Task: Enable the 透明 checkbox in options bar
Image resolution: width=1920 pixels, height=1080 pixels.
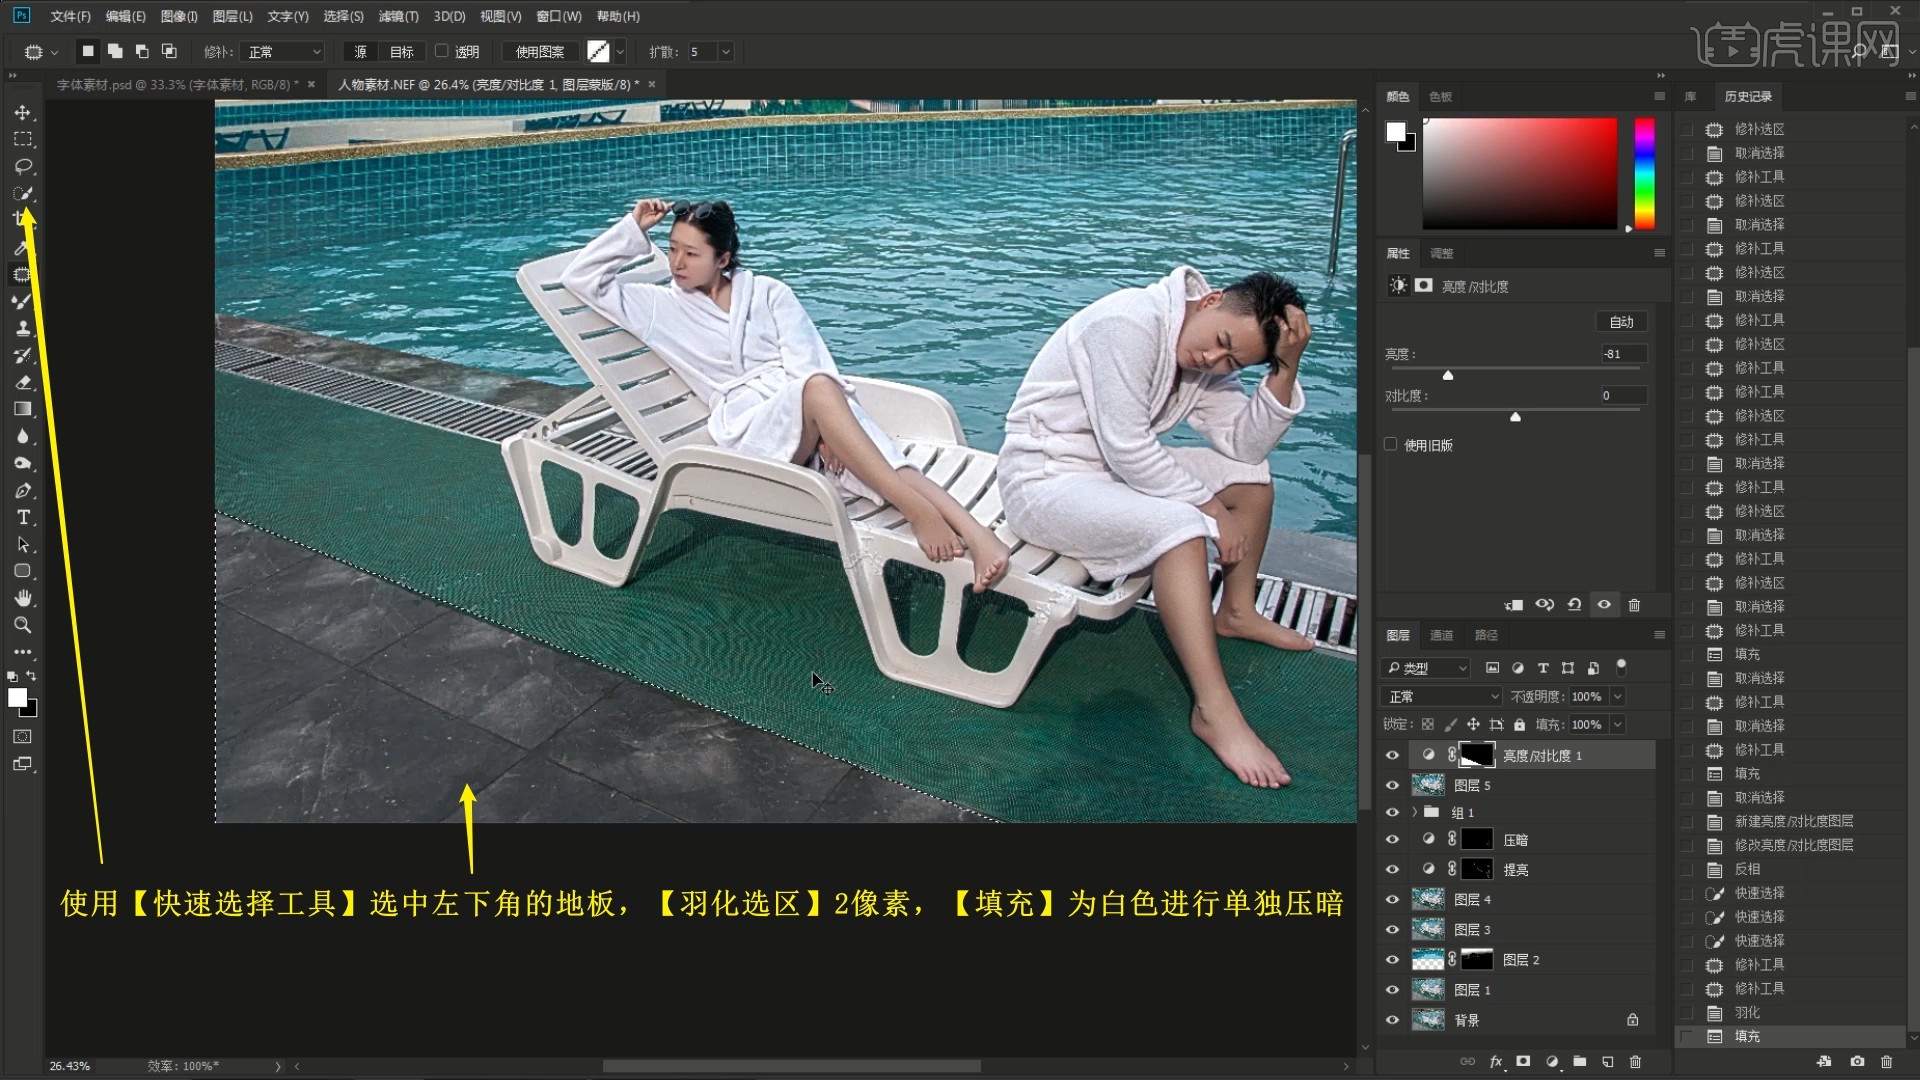Action: (x=441, y=51)
